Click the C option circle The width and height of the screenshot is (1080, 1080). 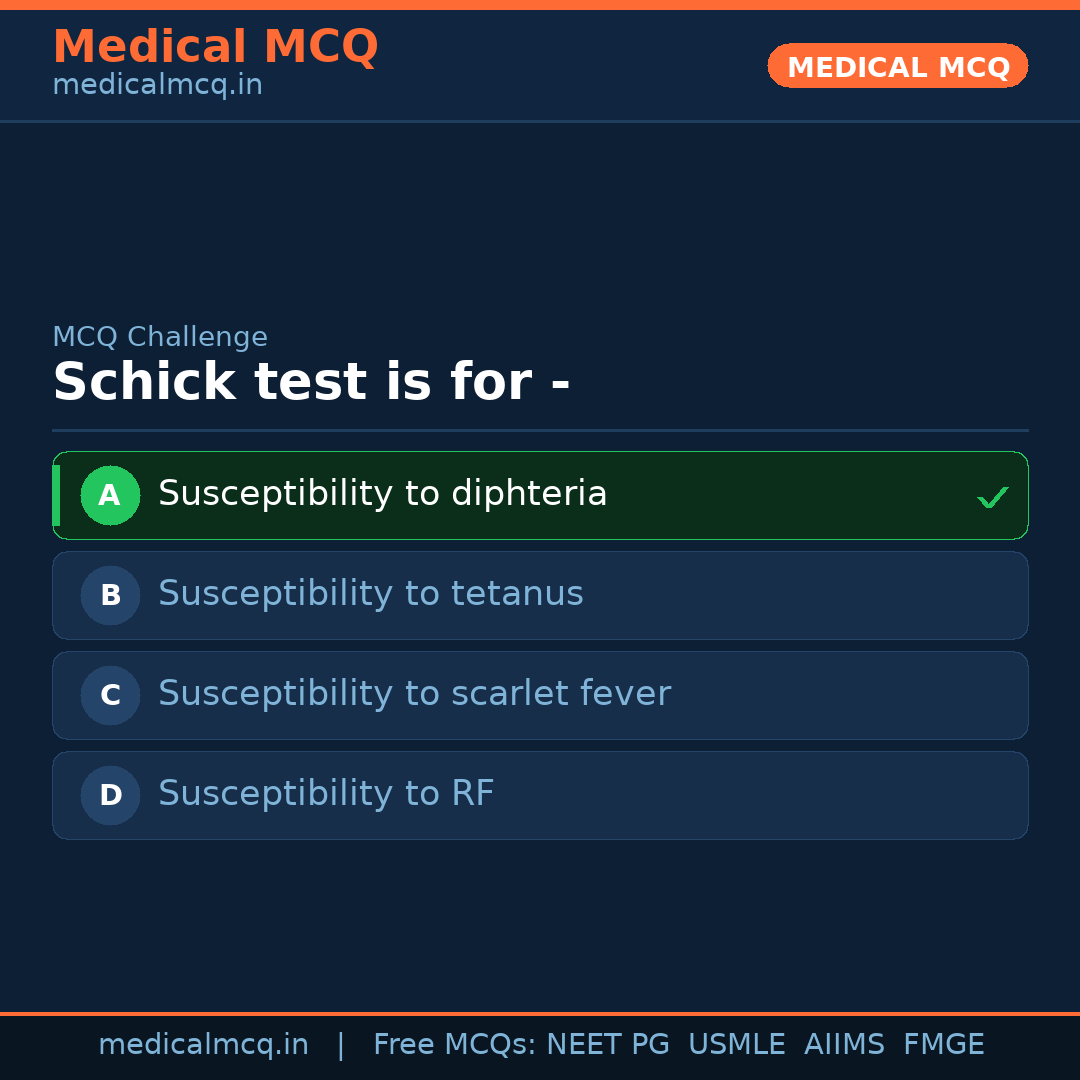point(110,695)
